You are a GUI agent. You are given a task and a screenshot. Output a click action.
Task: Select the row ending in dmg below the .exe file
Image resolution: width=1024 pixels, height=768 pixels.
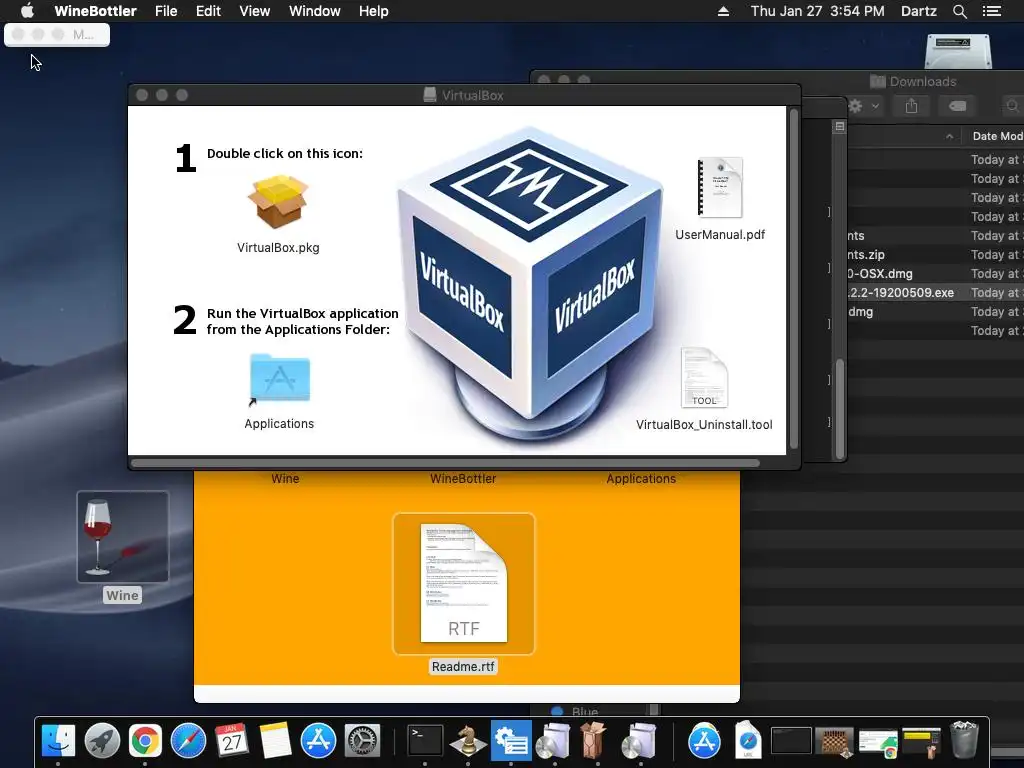(x=935, y=312)
